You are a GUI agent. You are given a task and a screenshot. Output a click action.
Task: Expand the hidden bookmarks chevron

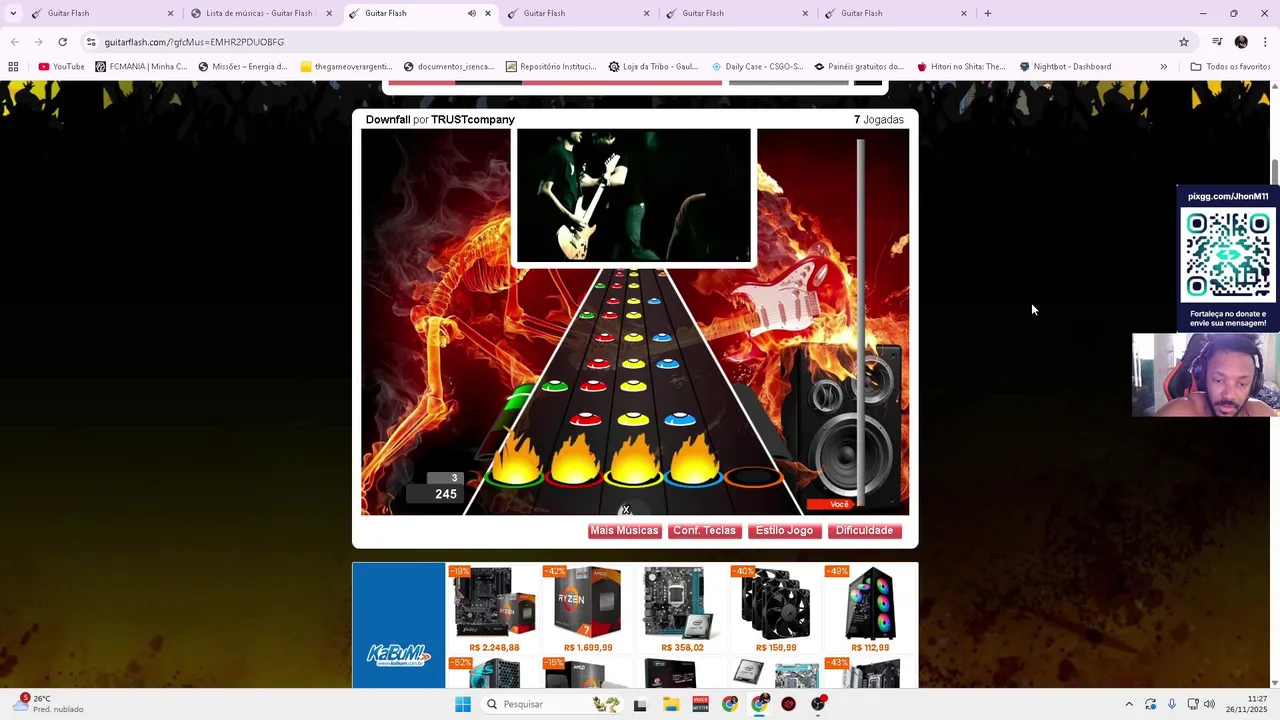tap(1163, 67)
